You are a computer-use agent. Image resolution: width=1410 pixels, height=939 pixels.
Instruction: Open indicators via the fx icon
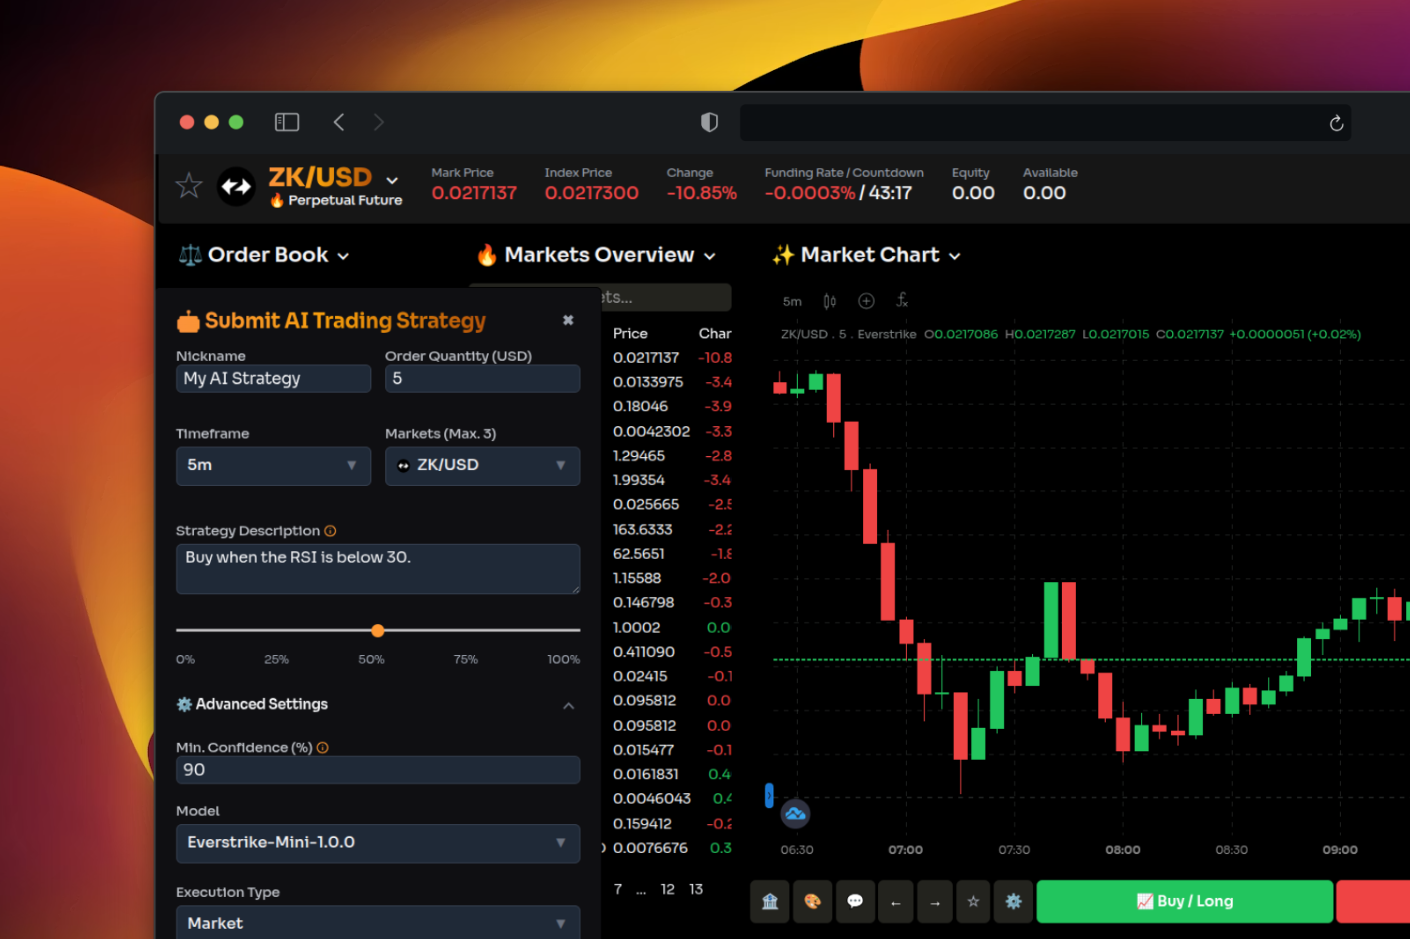click(902, 300)
